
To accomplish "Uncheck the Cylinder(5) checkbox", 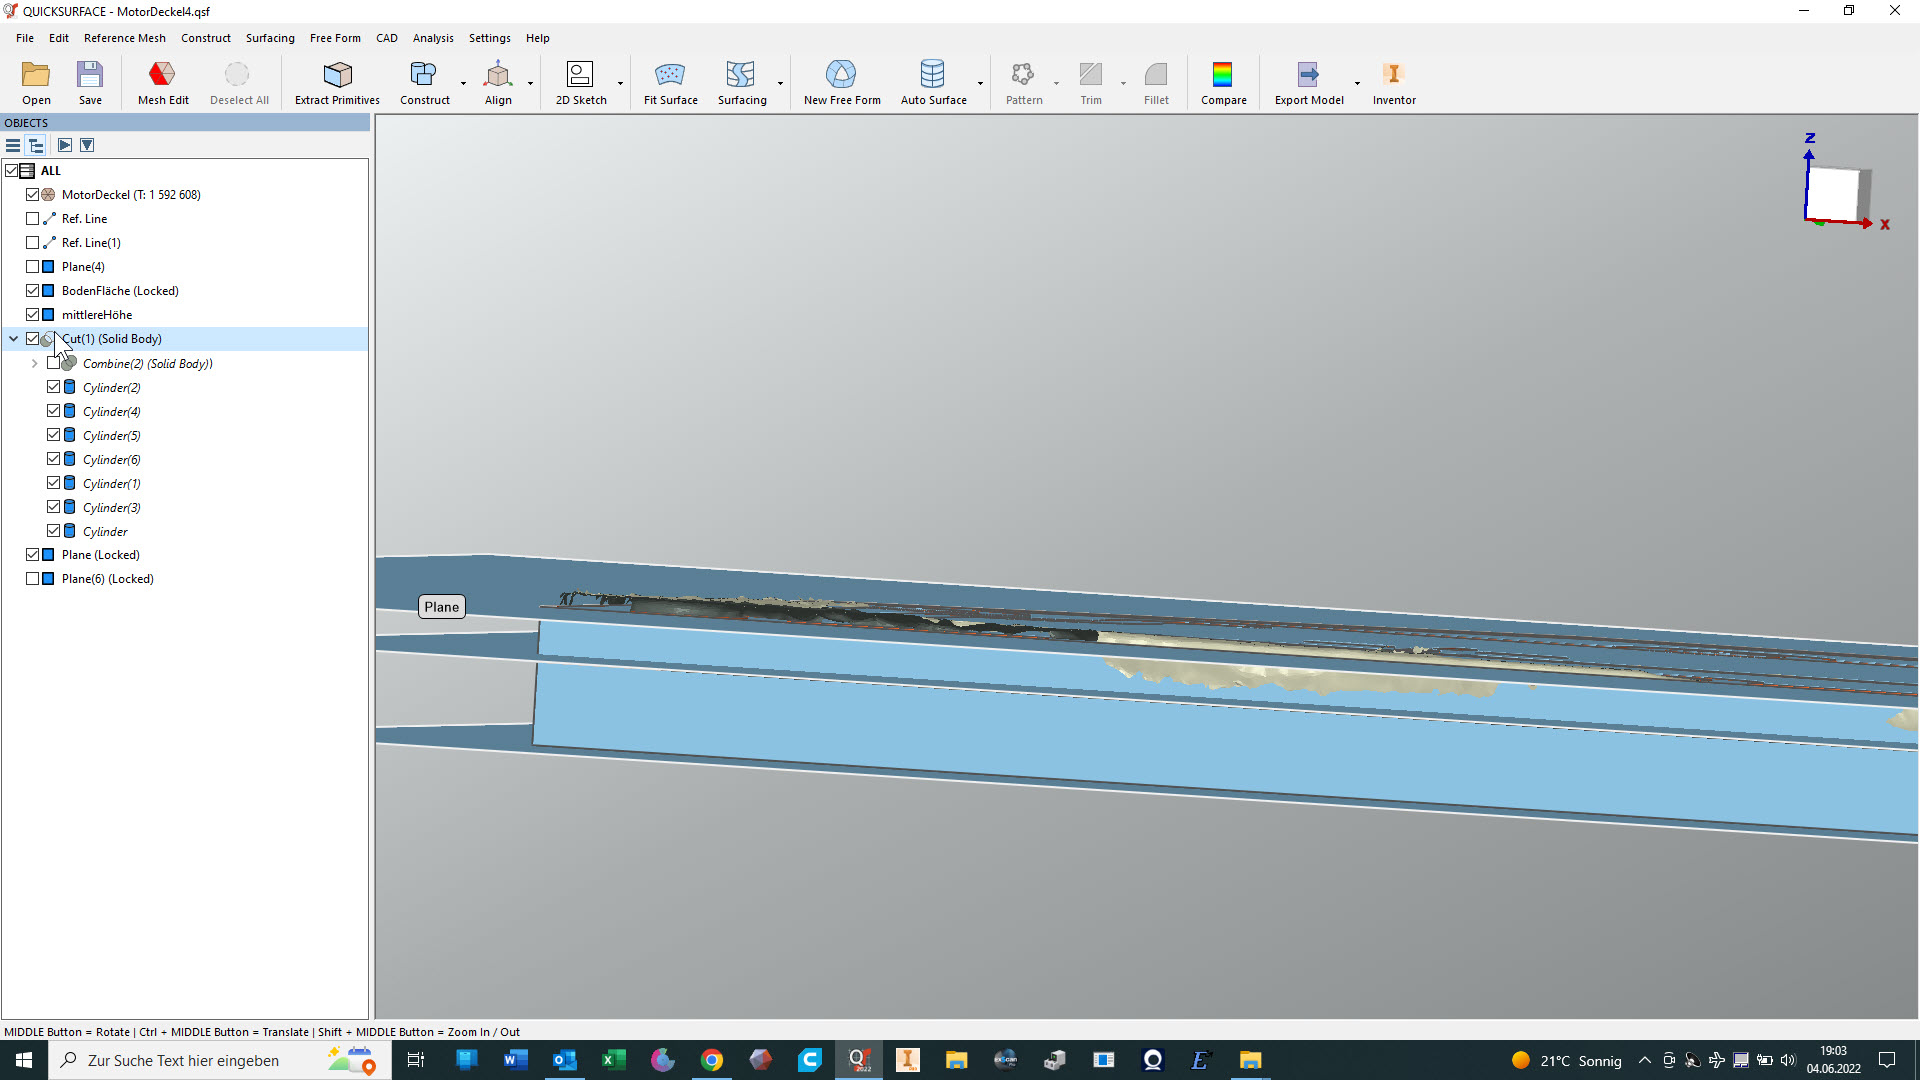I will point(54,435).
